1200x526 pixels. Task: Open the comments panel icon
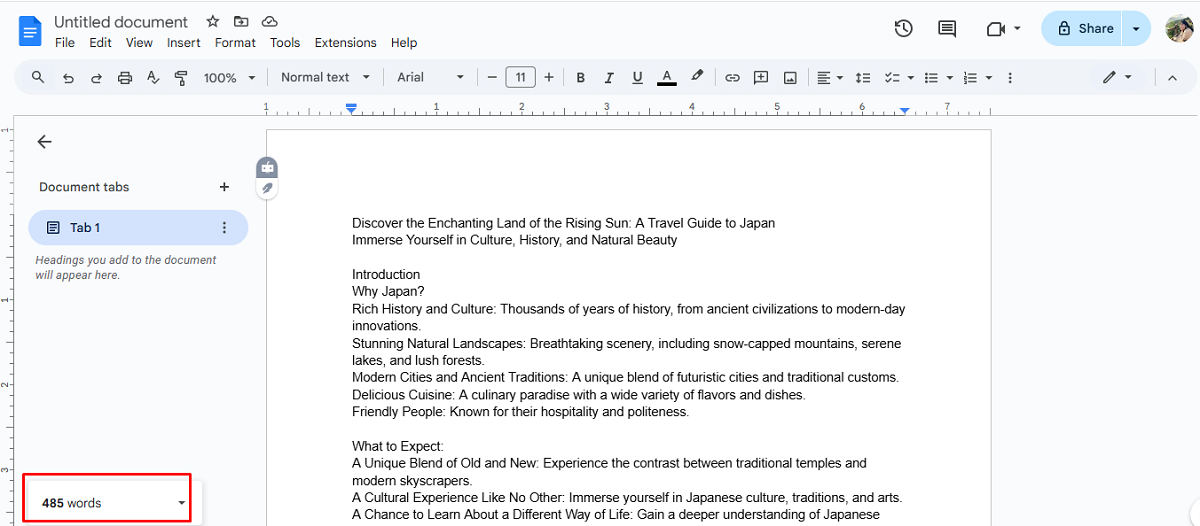[947, 29]
